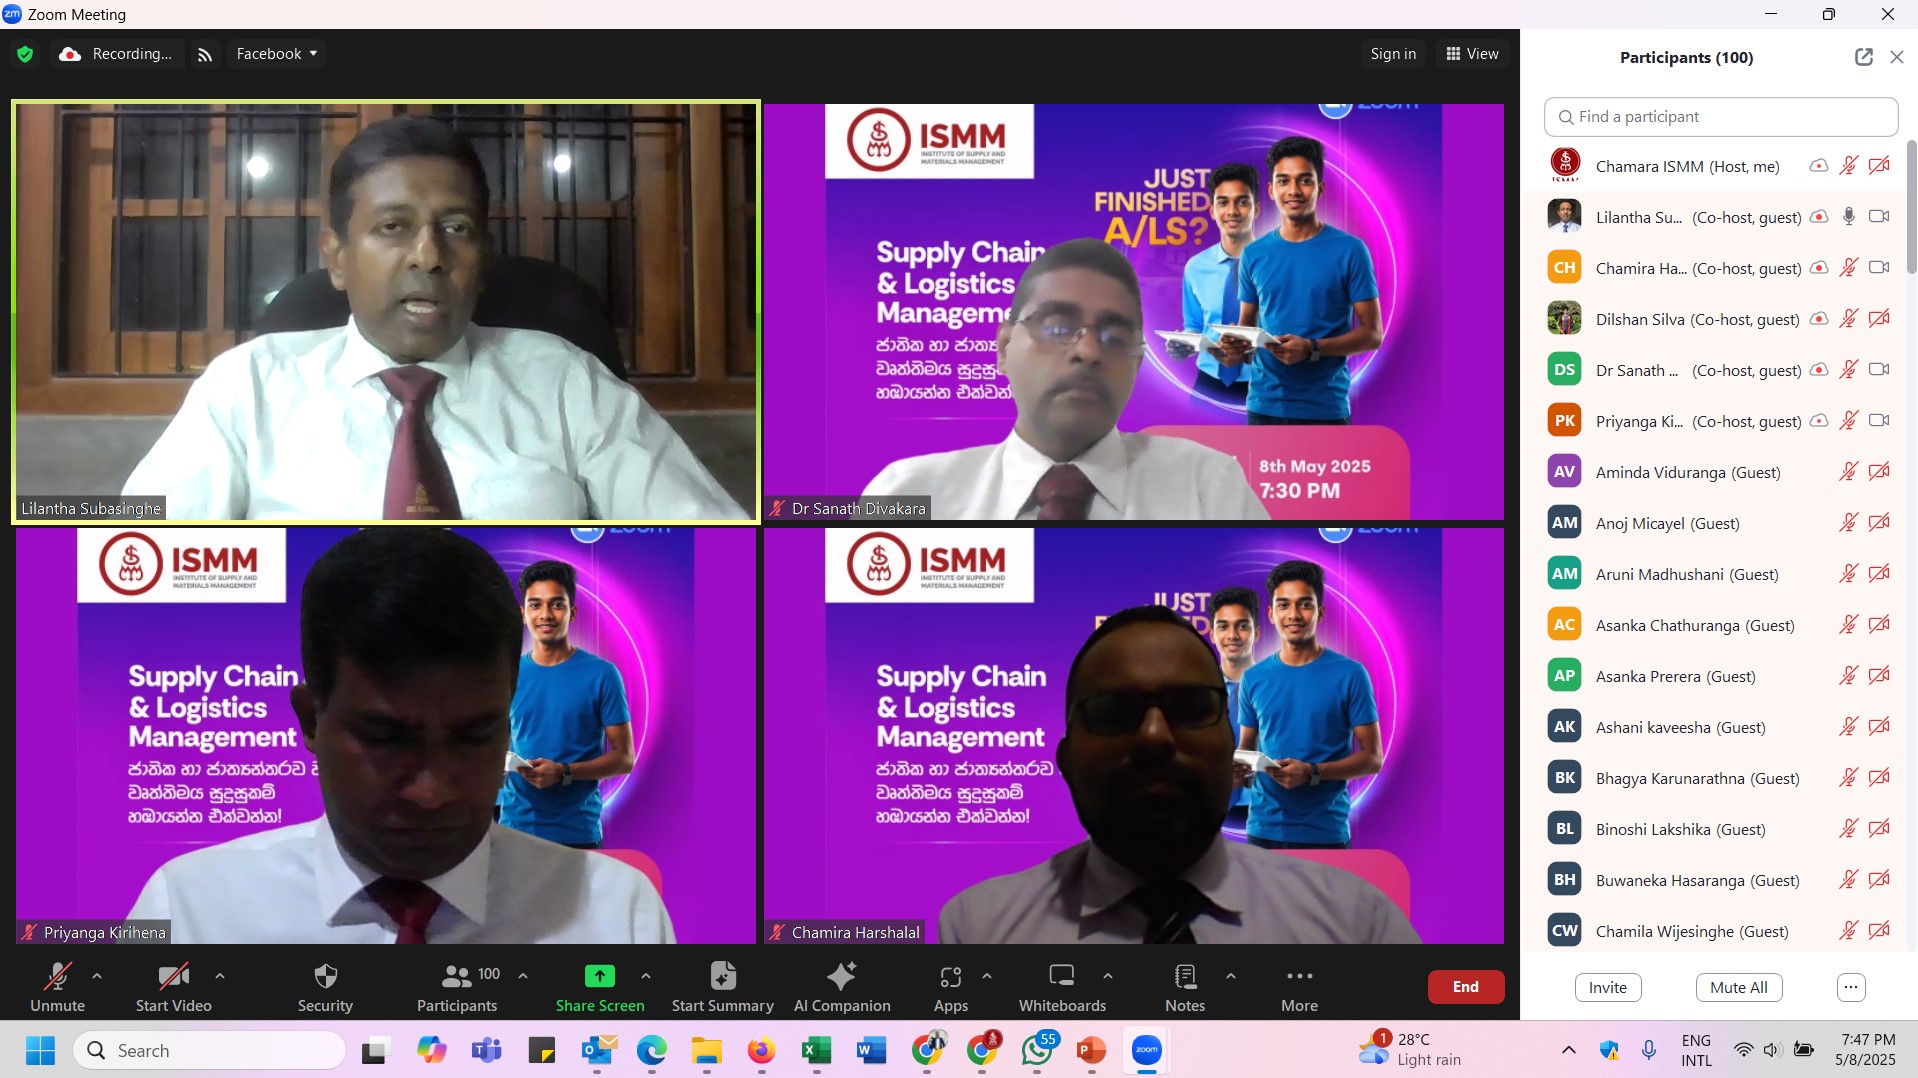1918x1078 pixels.
Task: Expand share options arrow beside Share Screen
Action: (x=646, y=976)
